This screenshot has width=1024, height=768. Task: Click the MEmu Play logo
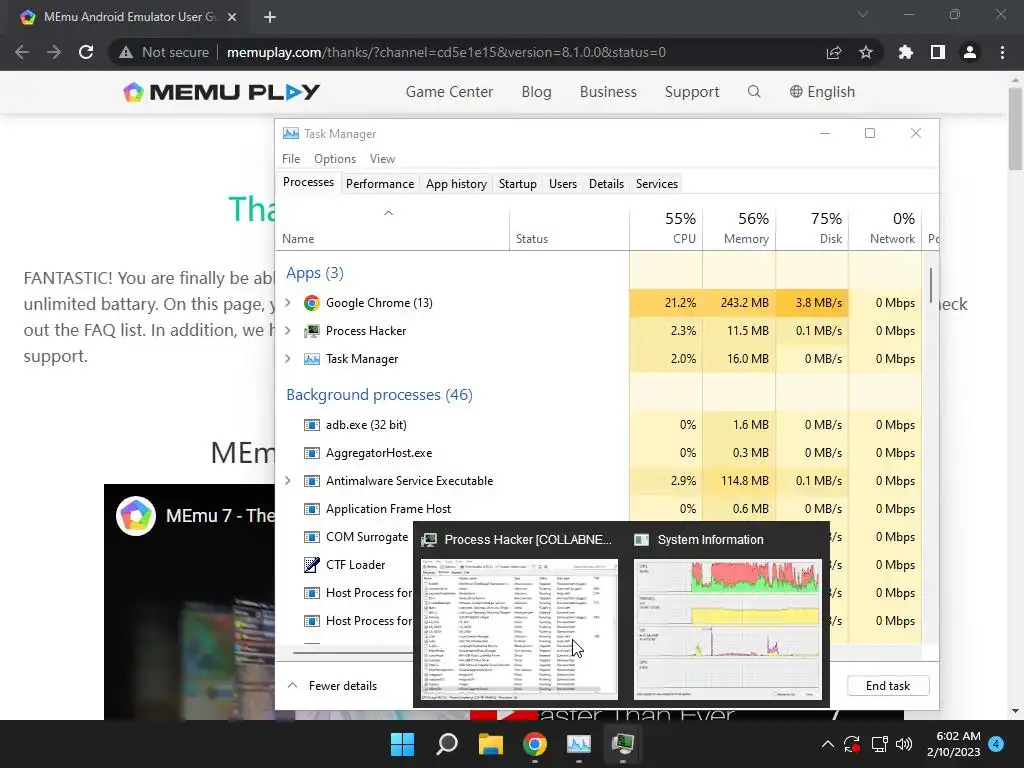click(x=221, y=92)
